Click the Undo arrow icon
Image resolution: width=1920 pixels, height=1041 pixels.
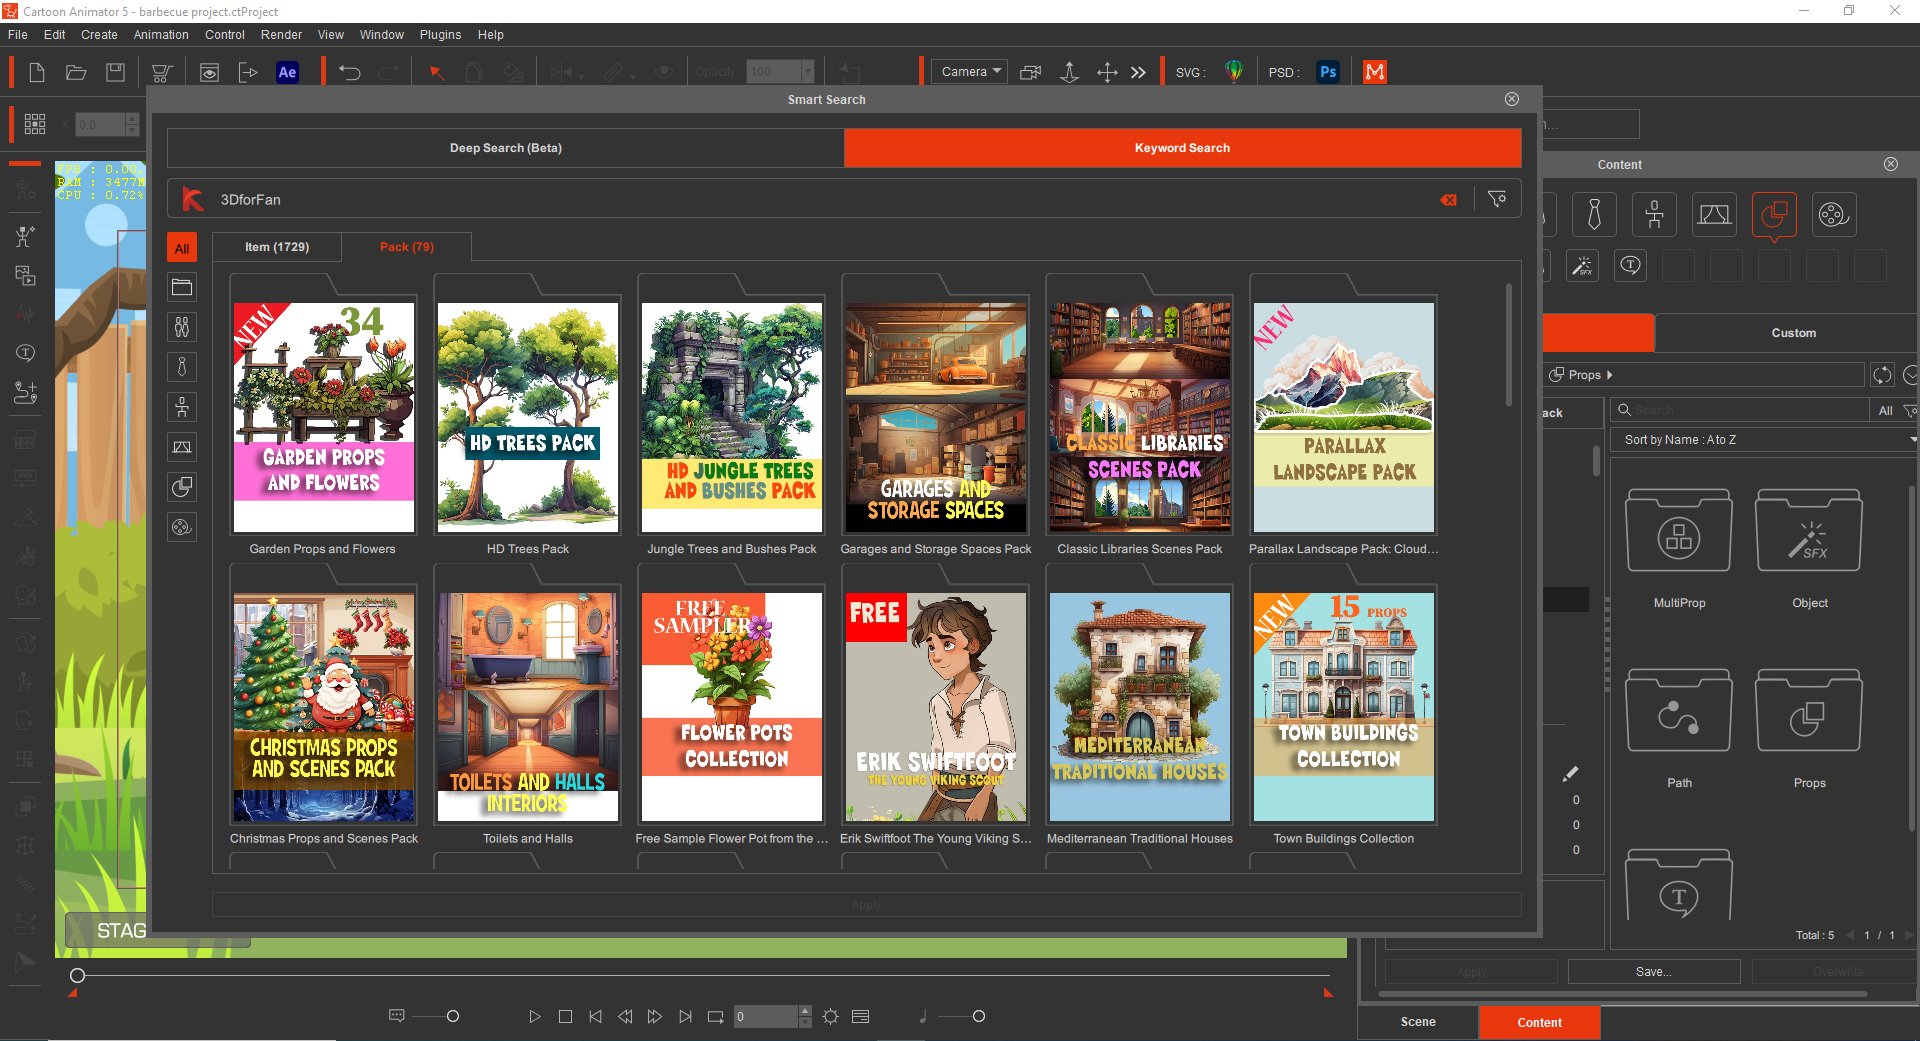[x=349, y=72]
